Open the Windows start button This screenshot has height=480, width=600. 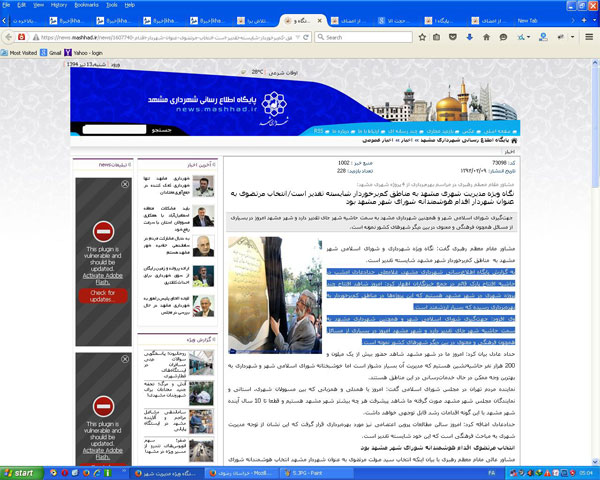[20, 473]
